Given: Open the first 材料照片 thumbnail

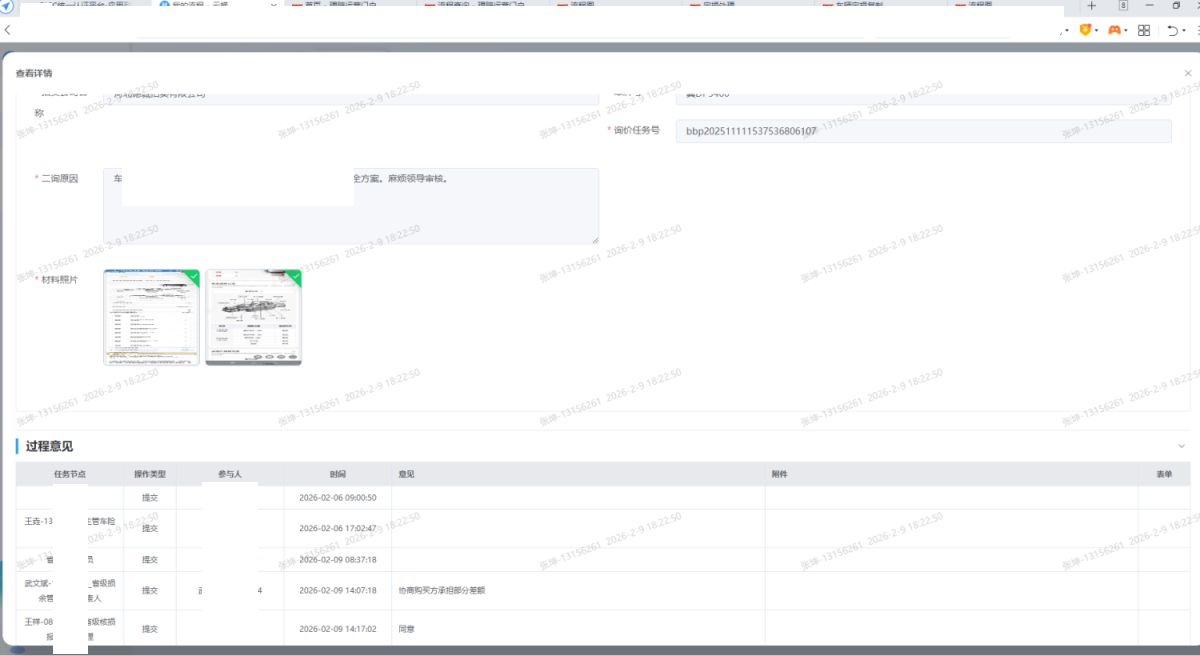Looking at the screenshot, I should [x=152, y=317].
